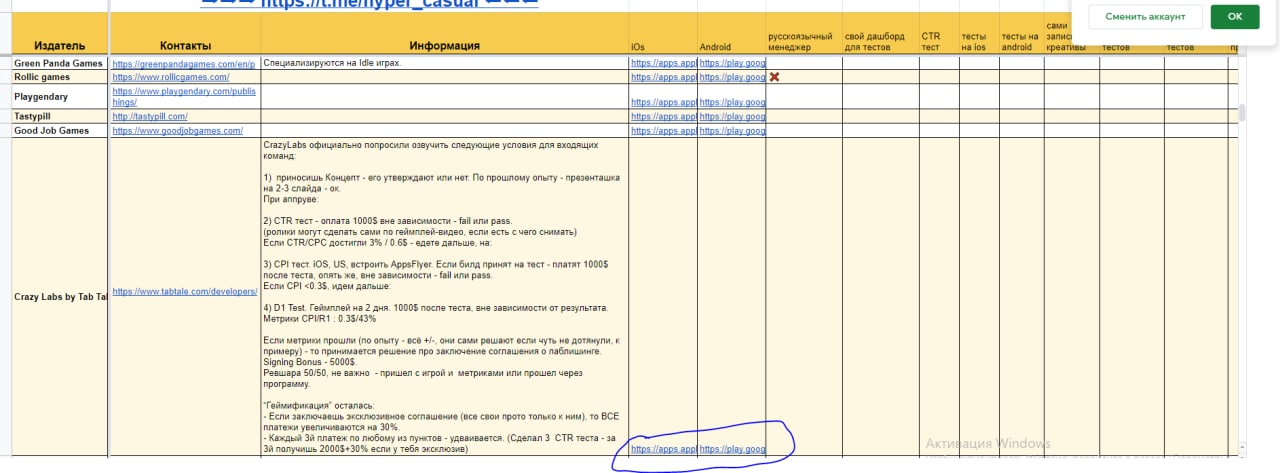Open the playgendary.com publishings link

click(x=184, y=96)
